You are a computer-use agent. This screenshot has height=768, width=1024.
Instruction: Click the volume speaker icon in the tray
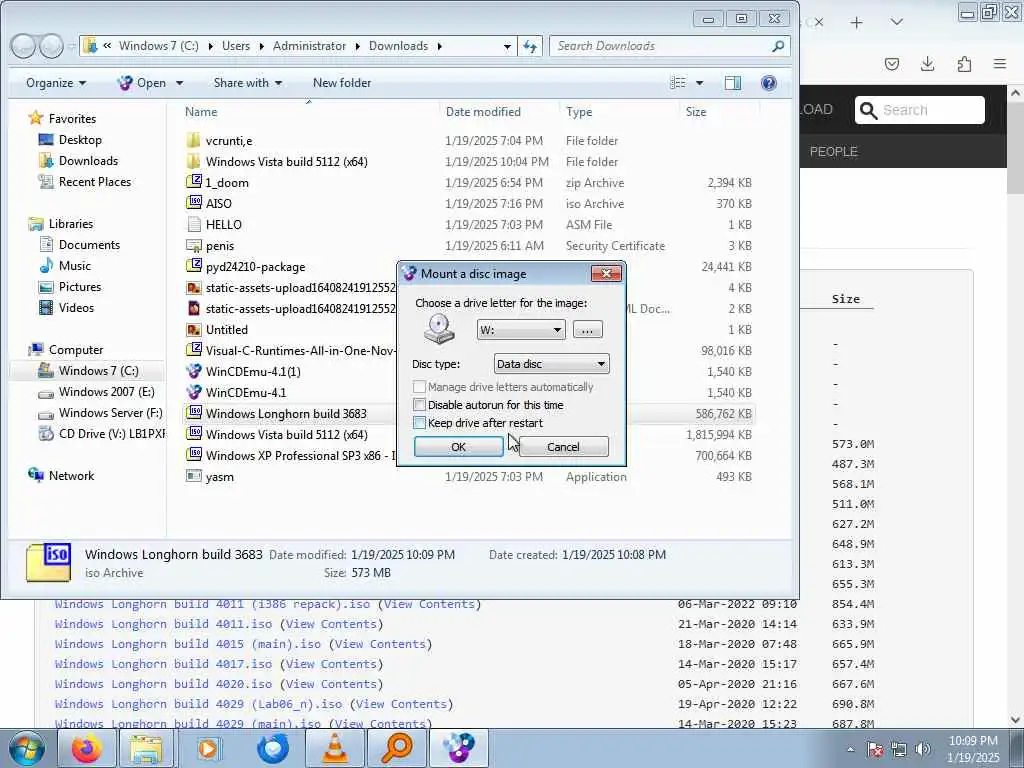tap(923, 749)
